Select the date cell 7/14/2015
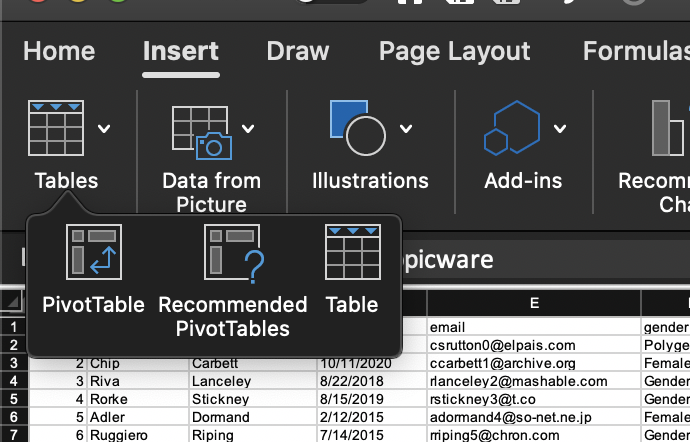The image size is (690, 442). (372, 435)
